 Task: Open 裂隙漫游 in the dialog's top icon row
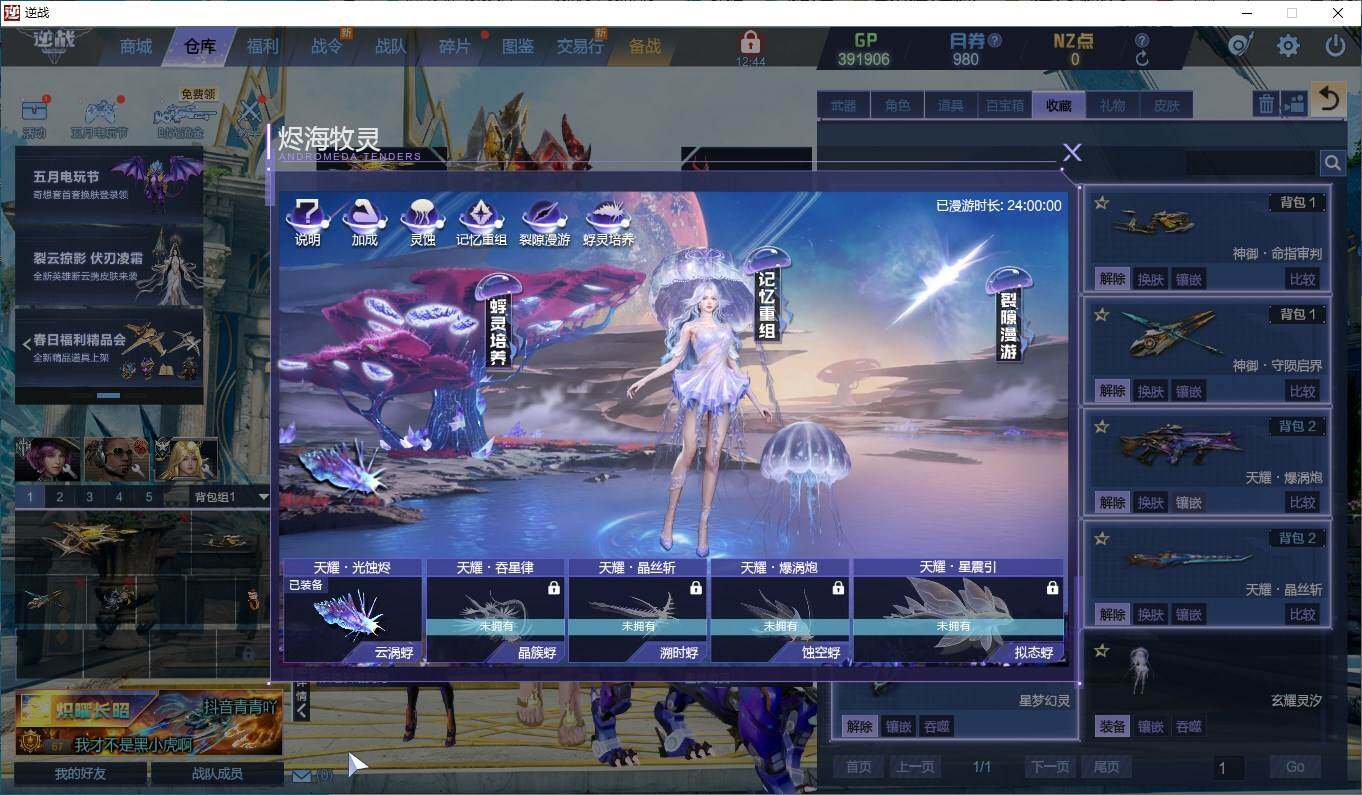(x=544, y=221)
